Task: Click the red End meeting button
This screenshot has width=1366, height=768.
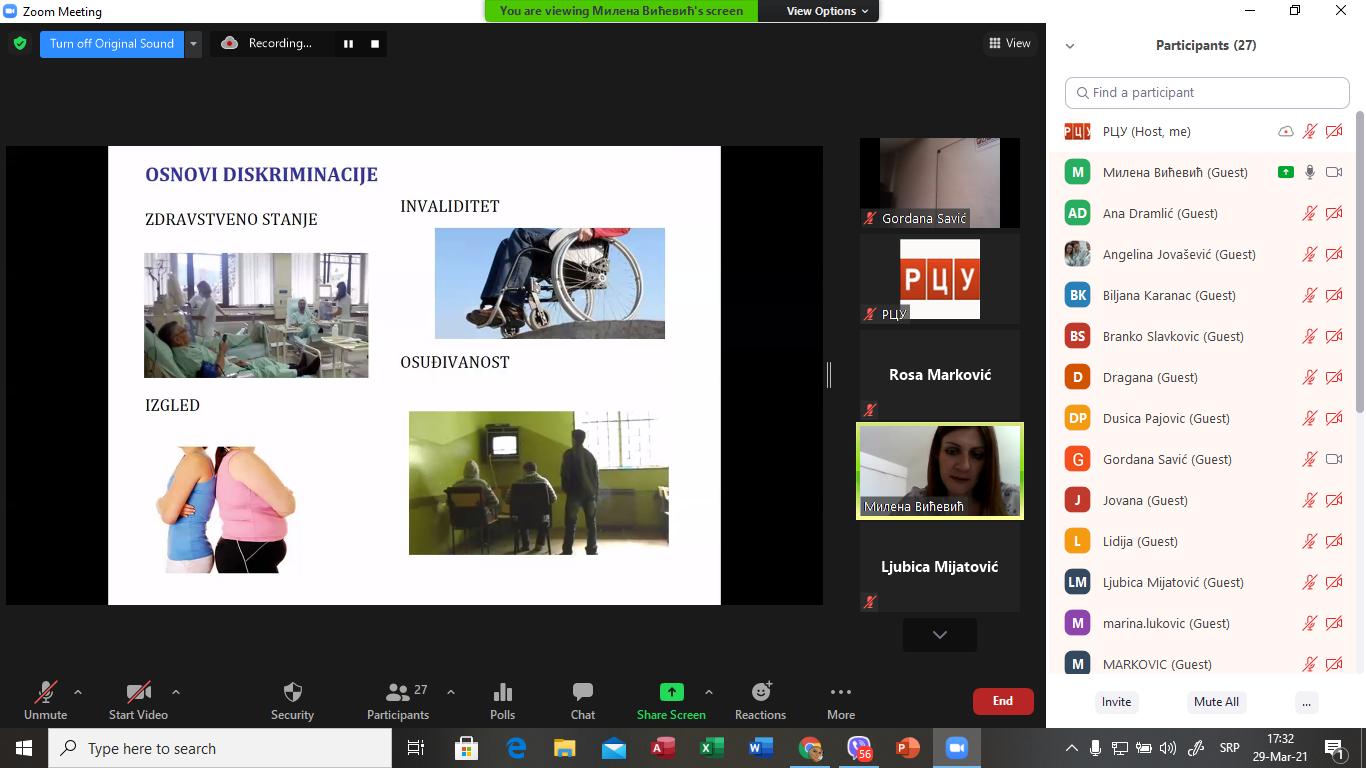Action: point(1002,701)
